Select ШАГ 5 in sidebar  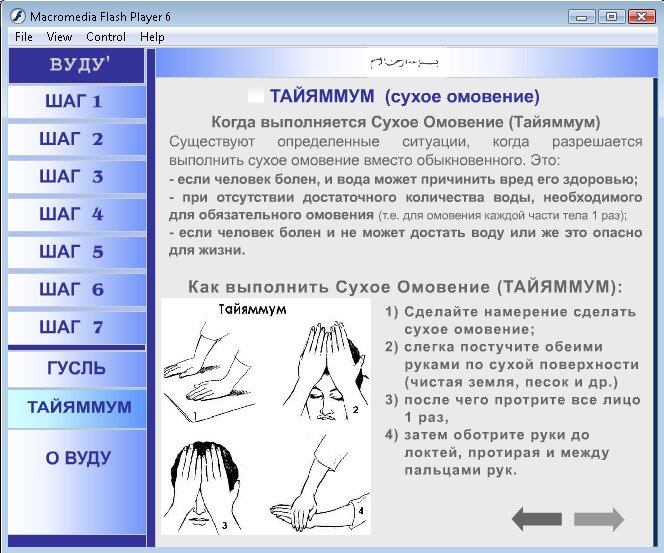pos(77,252)
